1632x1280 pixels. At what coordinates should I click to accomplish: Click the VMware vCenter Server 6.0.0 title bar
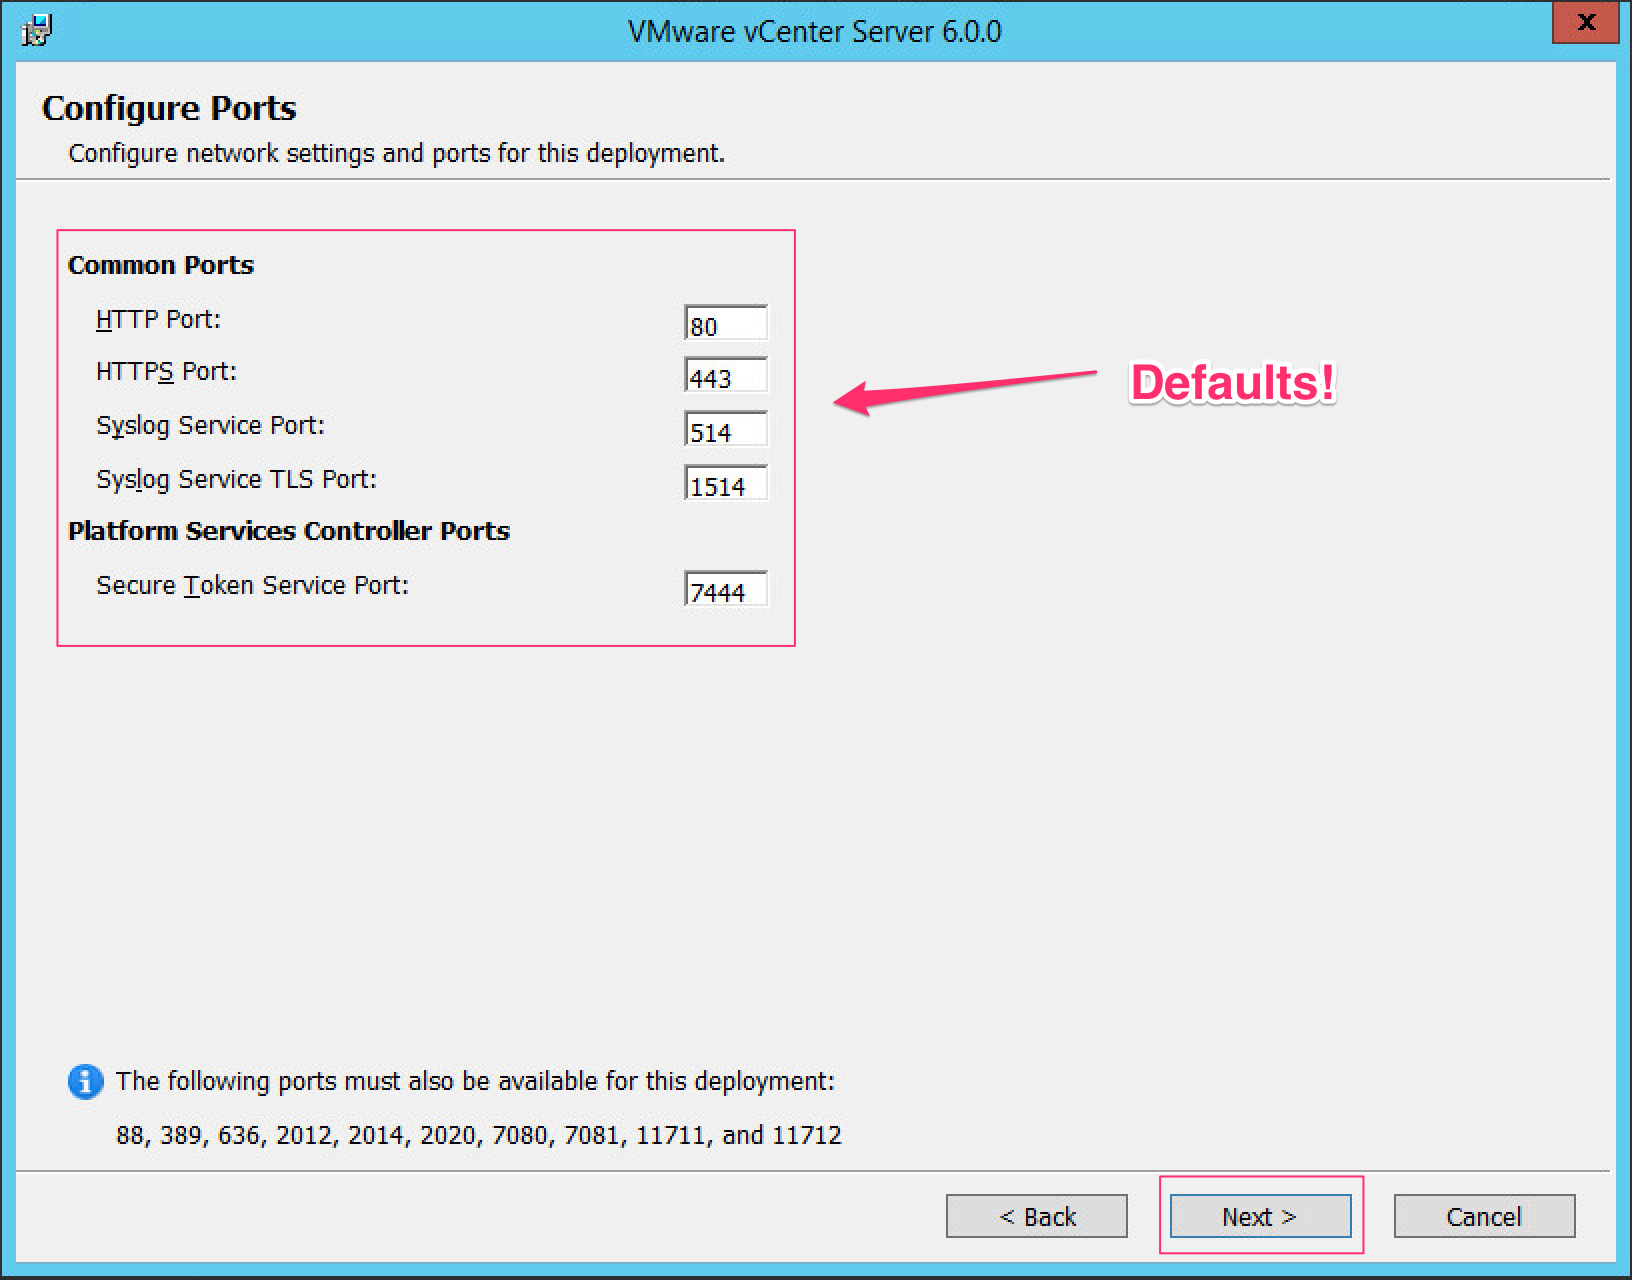[x=815, y=31]
